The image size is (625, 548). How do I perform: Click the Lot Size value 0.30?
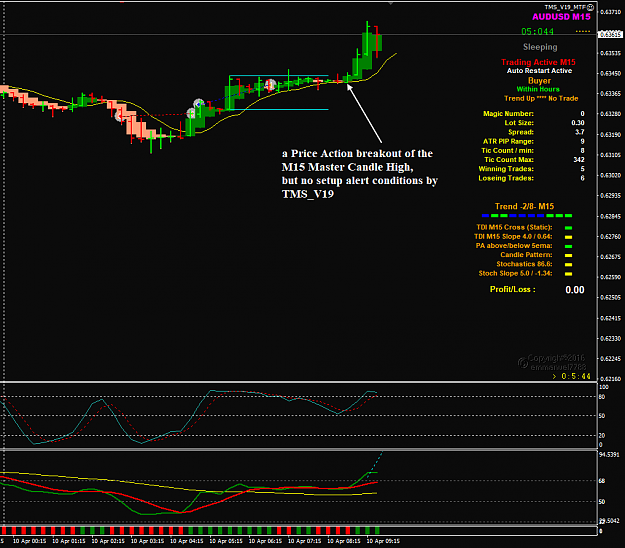[578, 123]
